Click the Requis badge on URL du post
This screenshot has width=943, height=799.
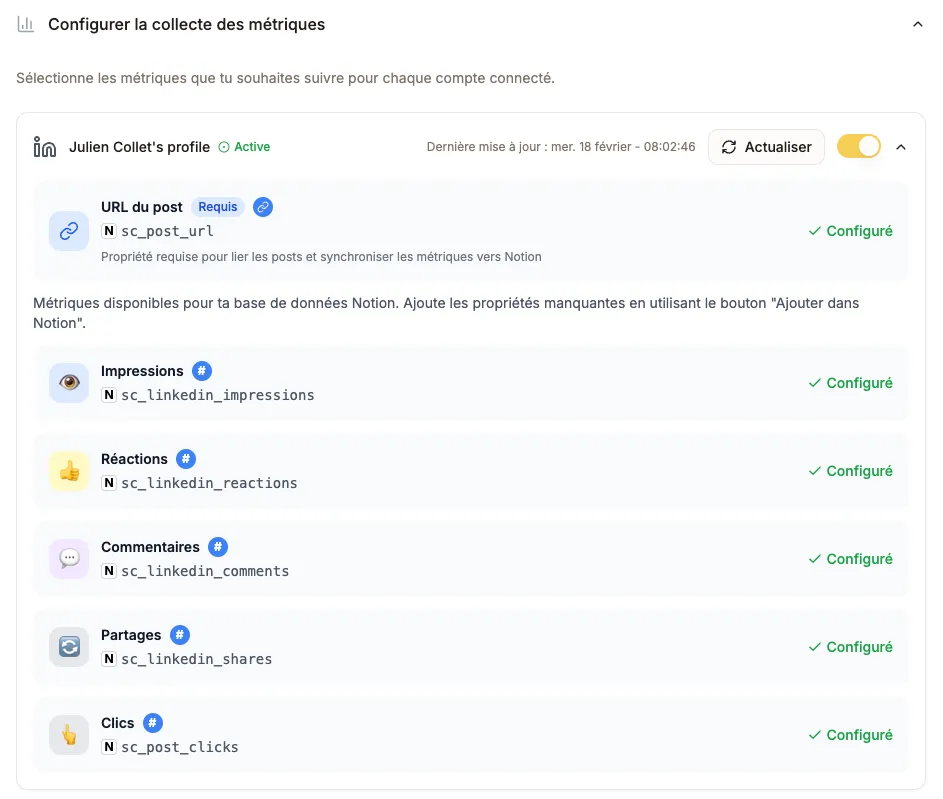[x=217, y=207]
